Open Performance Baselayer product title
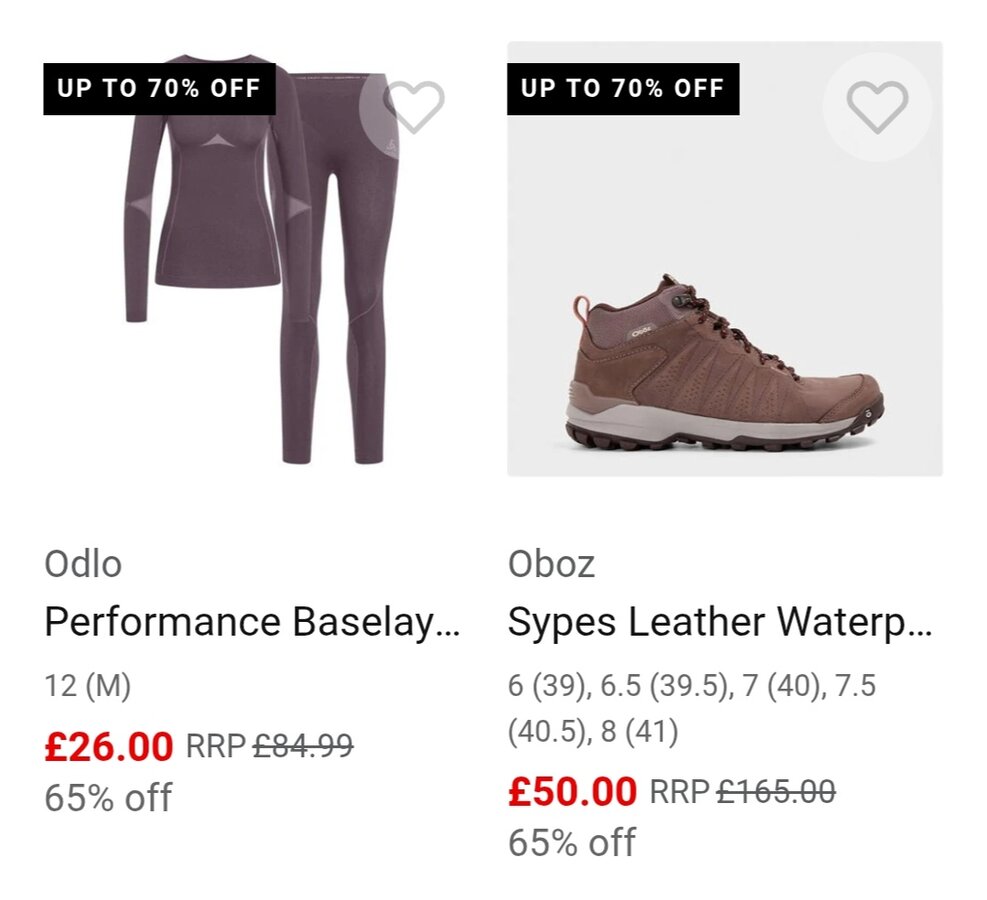 coord(252,623)
